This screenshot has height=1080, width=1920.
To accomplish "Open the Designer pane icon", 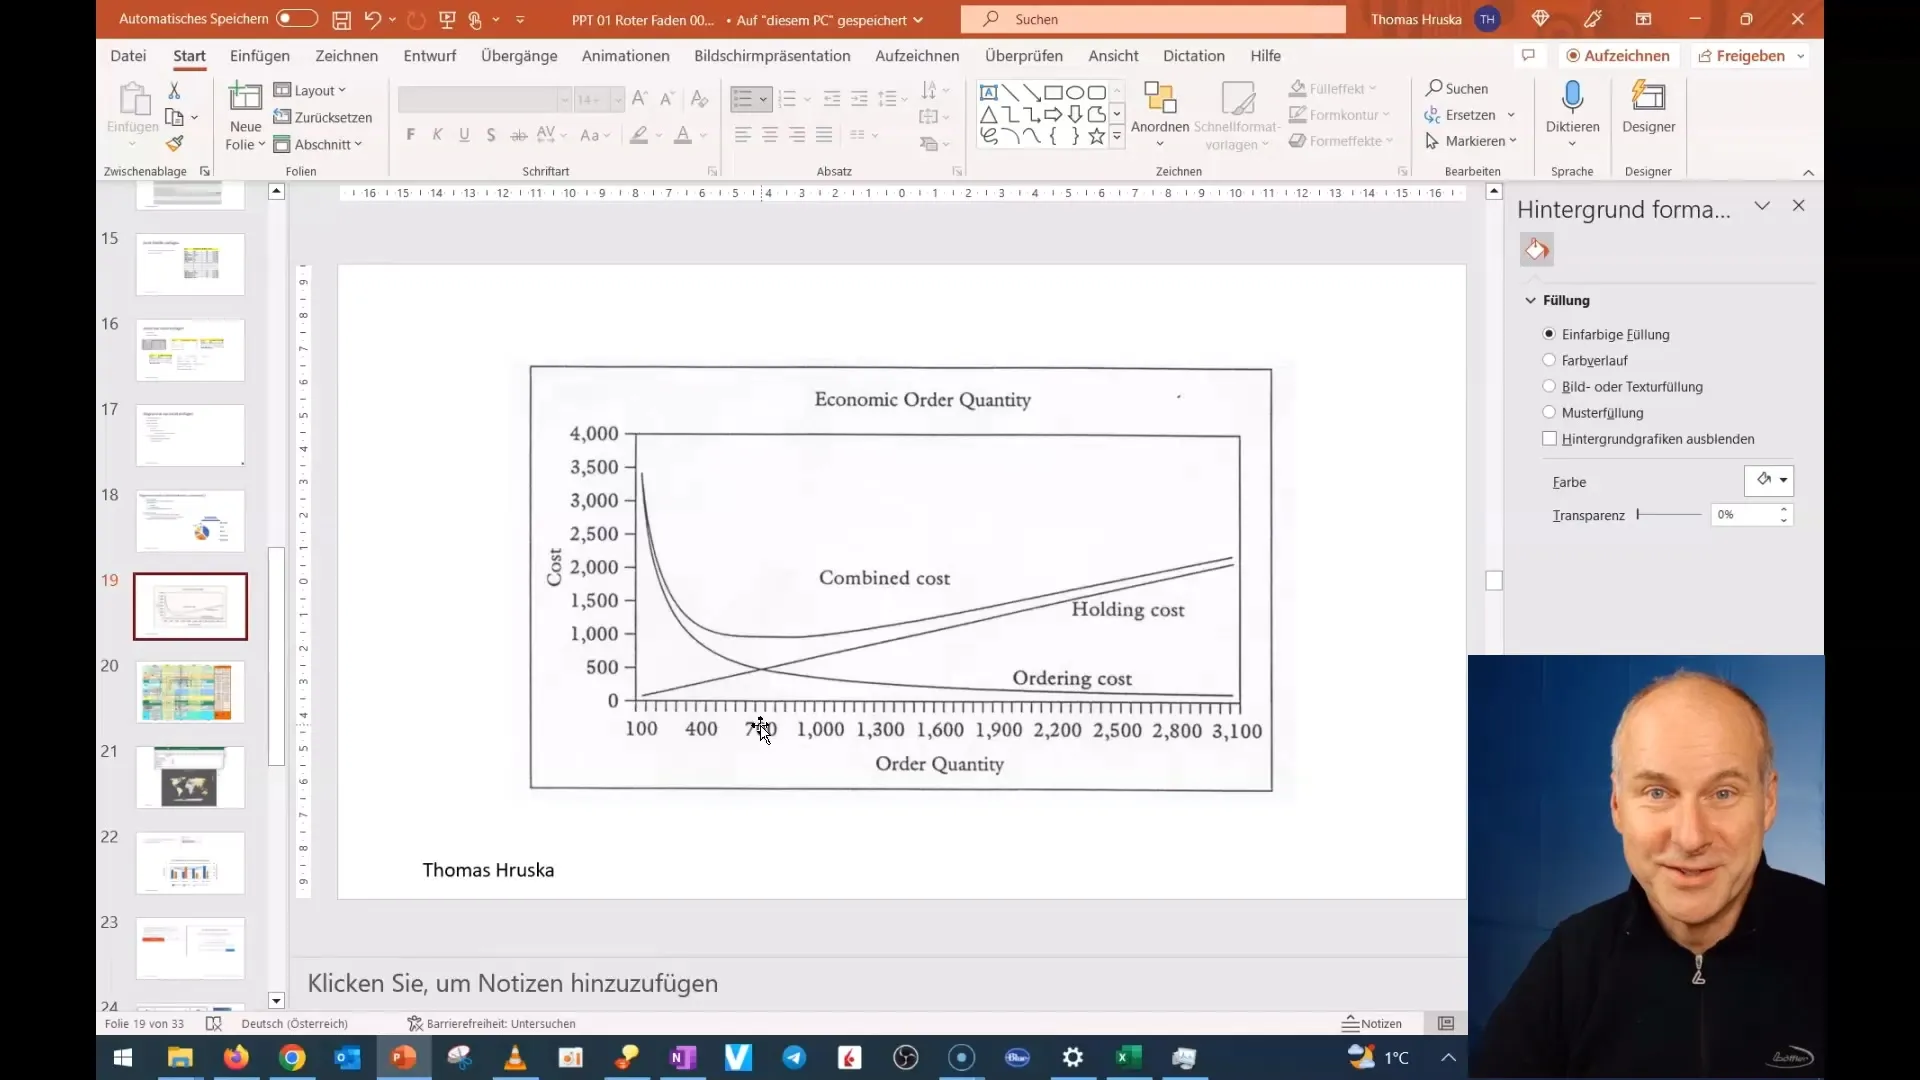I will (1648, 98).
